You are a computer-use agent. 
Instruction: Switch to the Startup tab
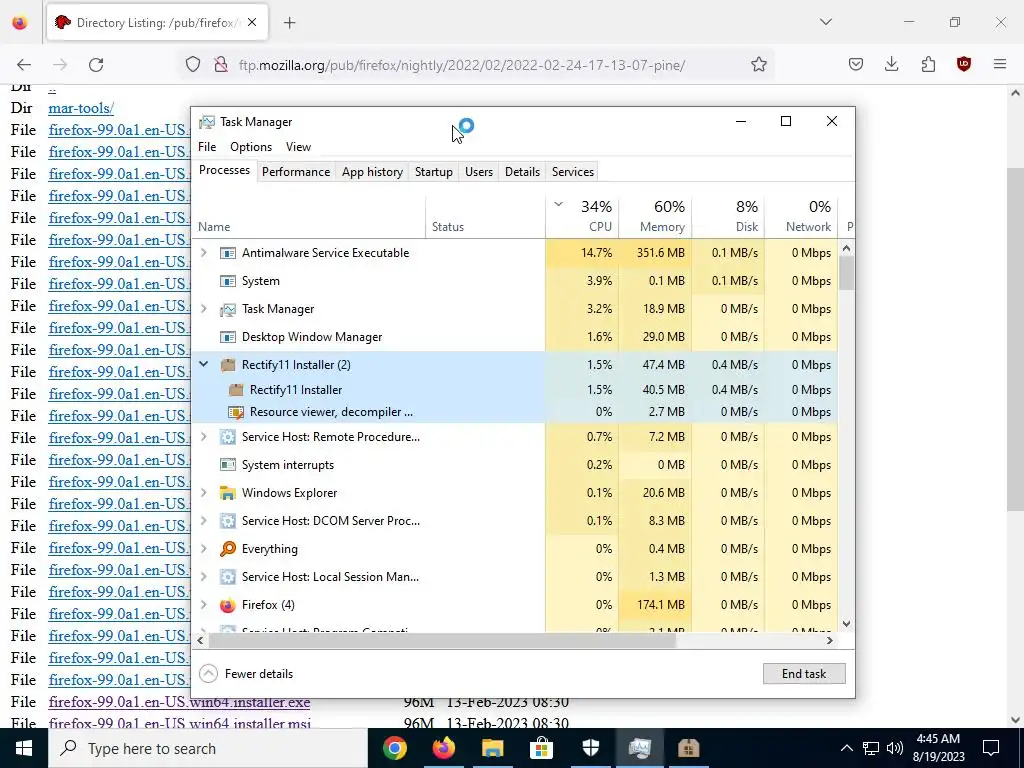click(434, 172)
